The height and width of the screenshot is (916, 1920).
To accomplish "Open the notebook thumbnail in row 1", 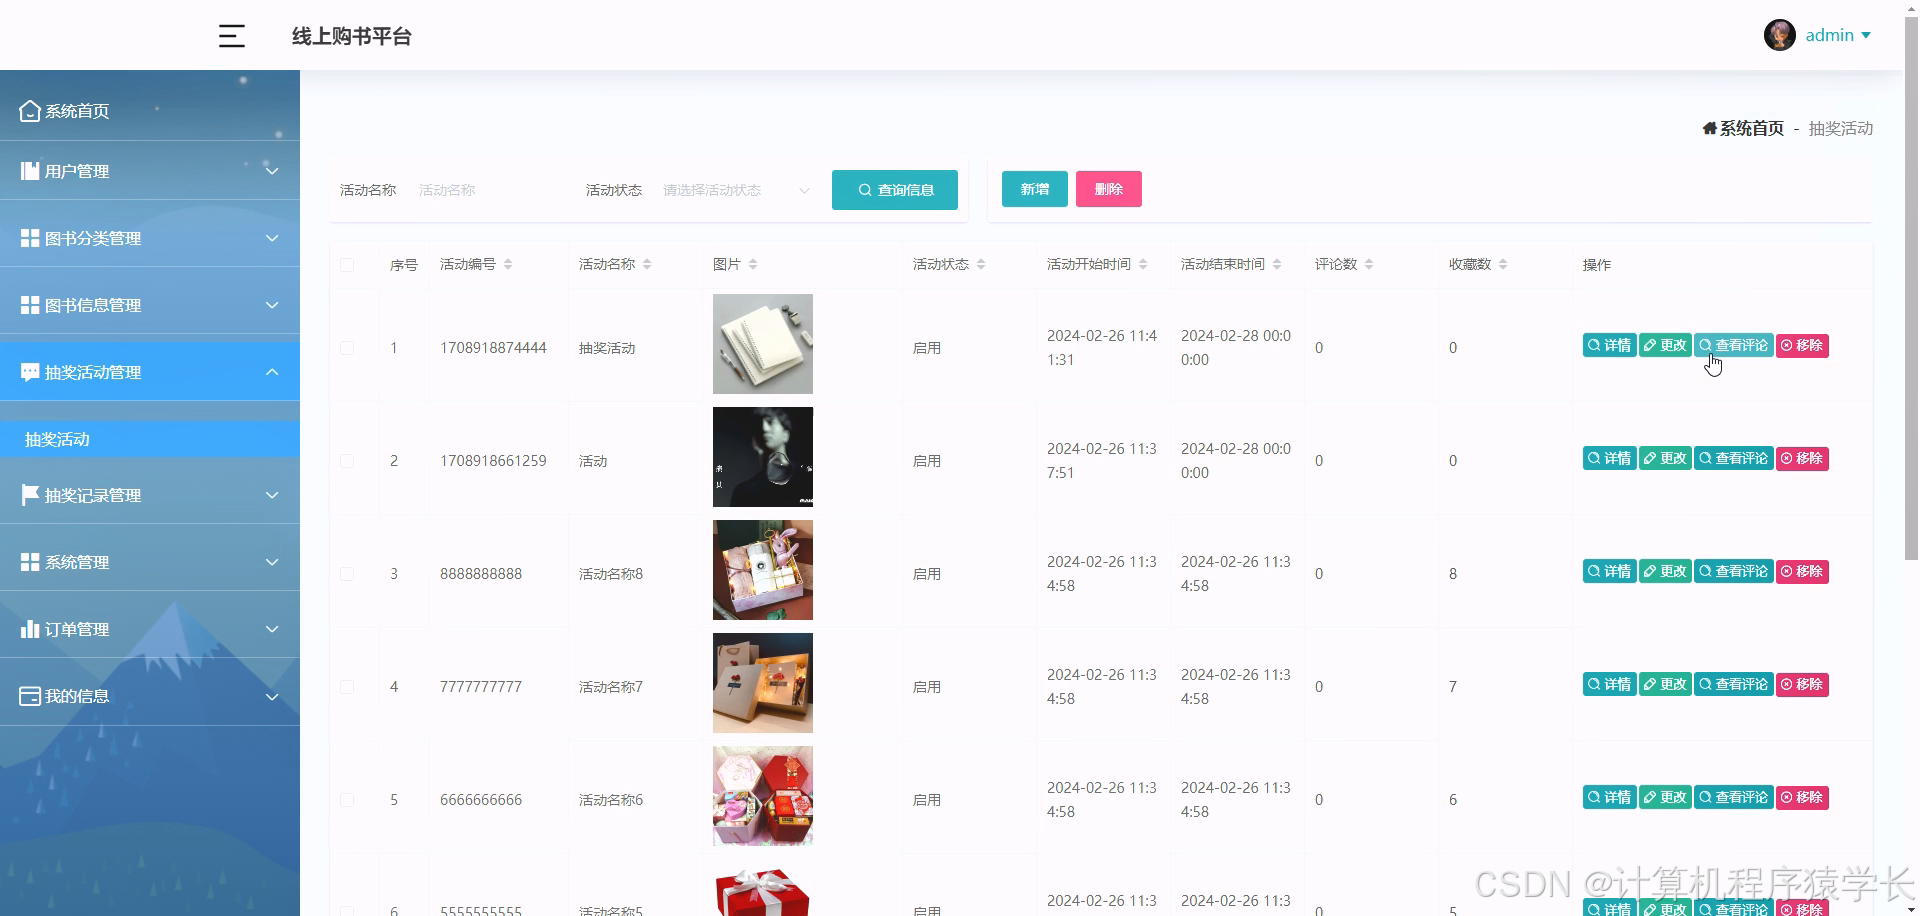I will coord(763,344).
